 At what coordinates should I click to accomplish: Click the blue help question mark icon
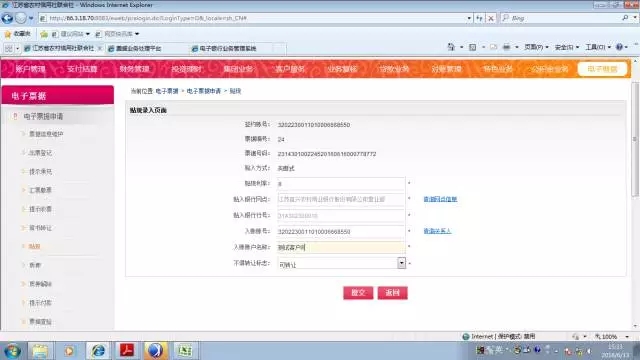(619, 47)
